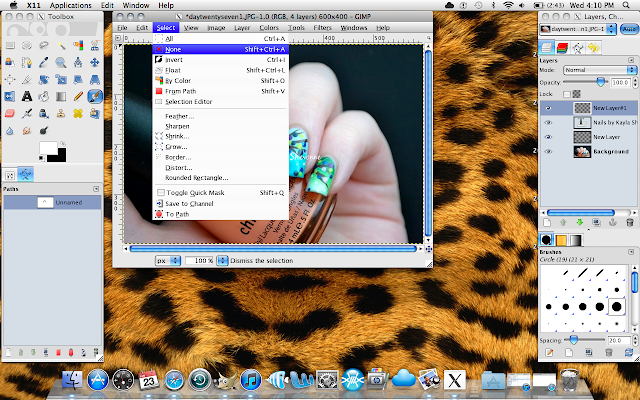
Task: Select the Ink tool
Action: tap(44, 113)
